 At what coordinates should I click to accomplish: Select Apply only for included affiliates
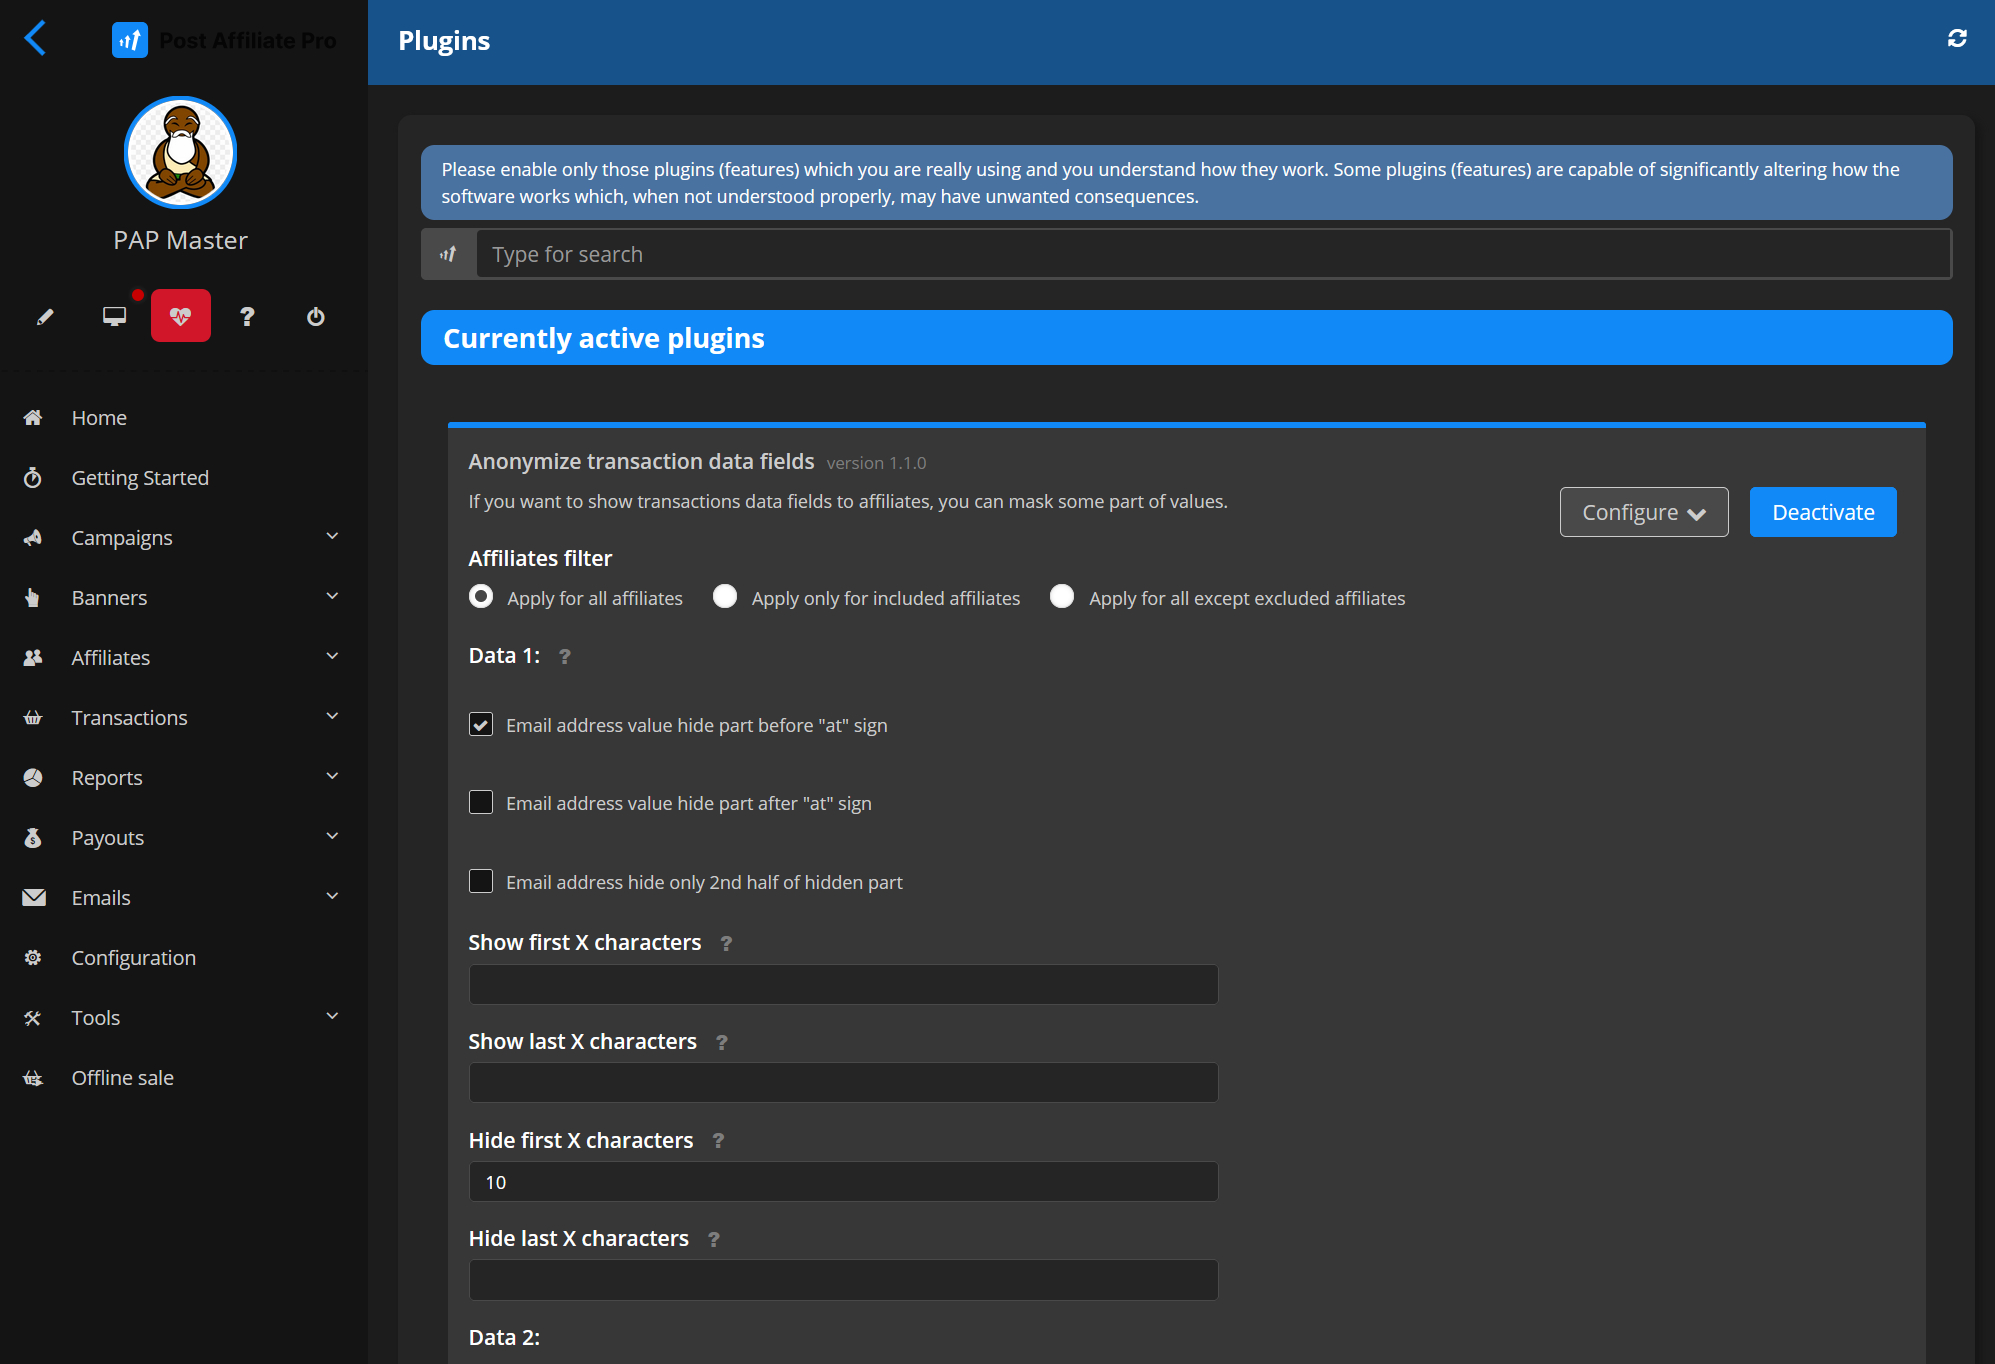pyautogui.click(x=725, y=597)
